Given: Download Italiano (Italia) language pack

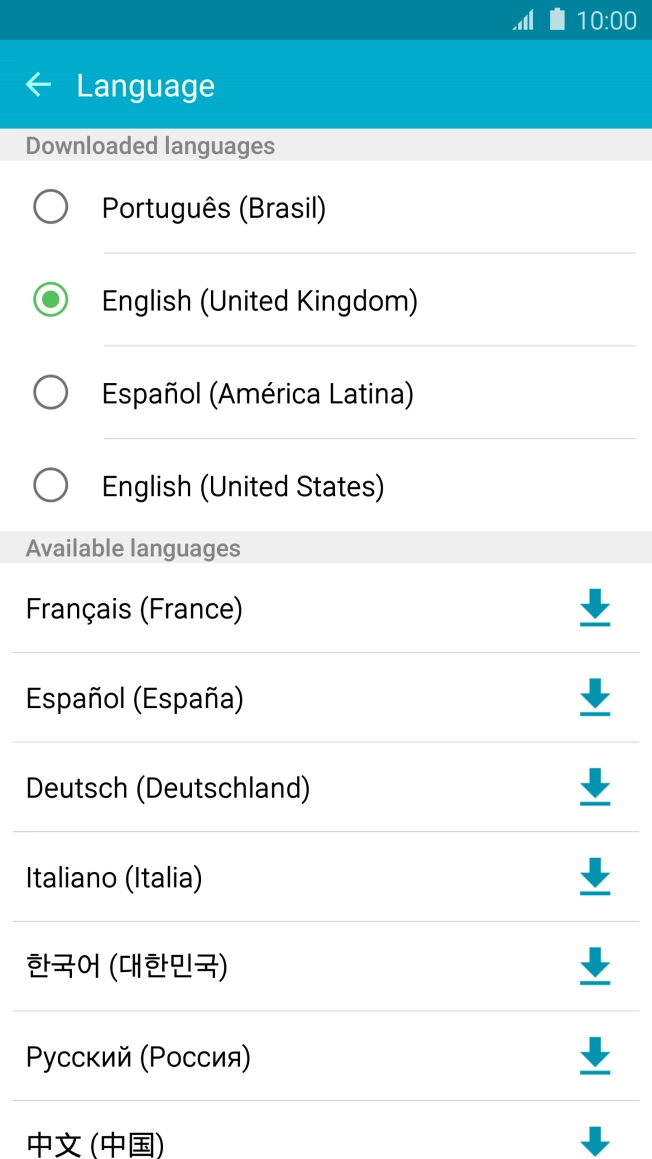Looking at the screenshot, I should pos(595,877).
